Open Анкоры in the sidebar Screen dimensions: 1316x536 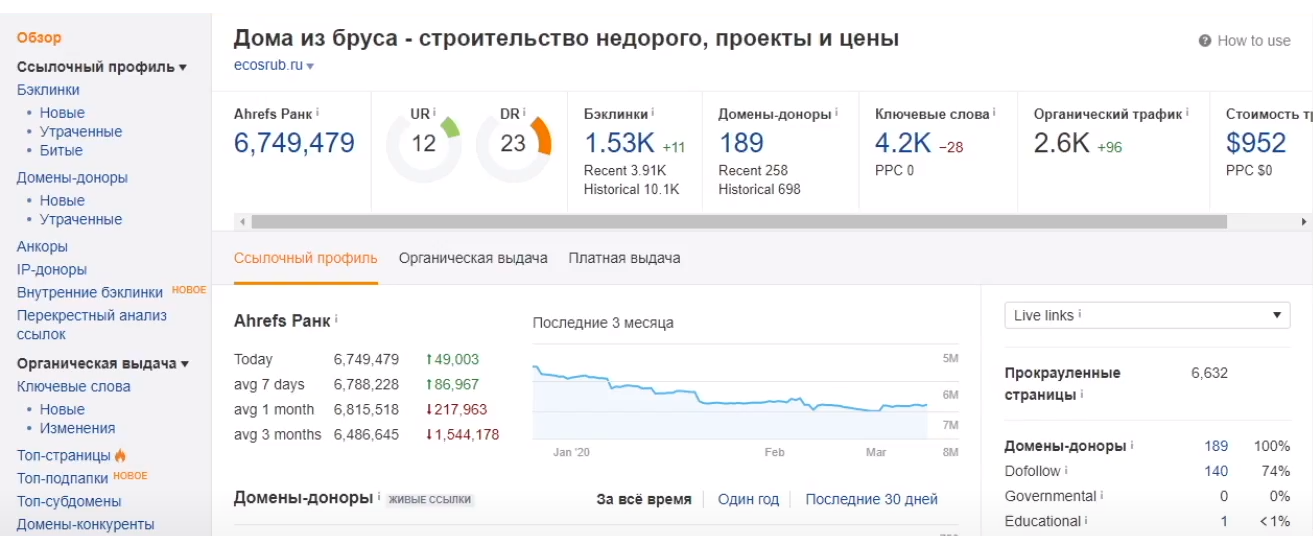pyautogui.click(x=42, y=246)
